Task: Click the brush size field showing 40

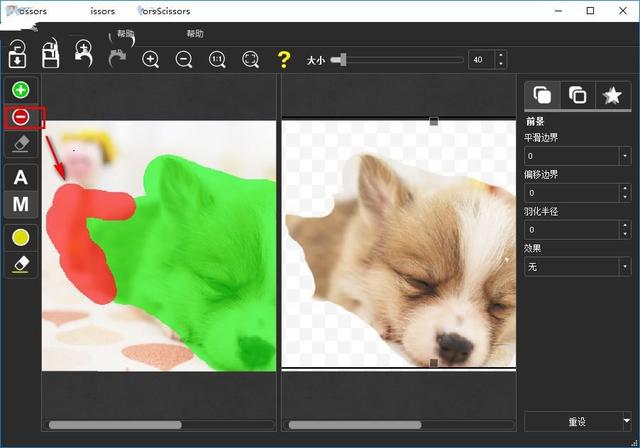Action: 481,60
